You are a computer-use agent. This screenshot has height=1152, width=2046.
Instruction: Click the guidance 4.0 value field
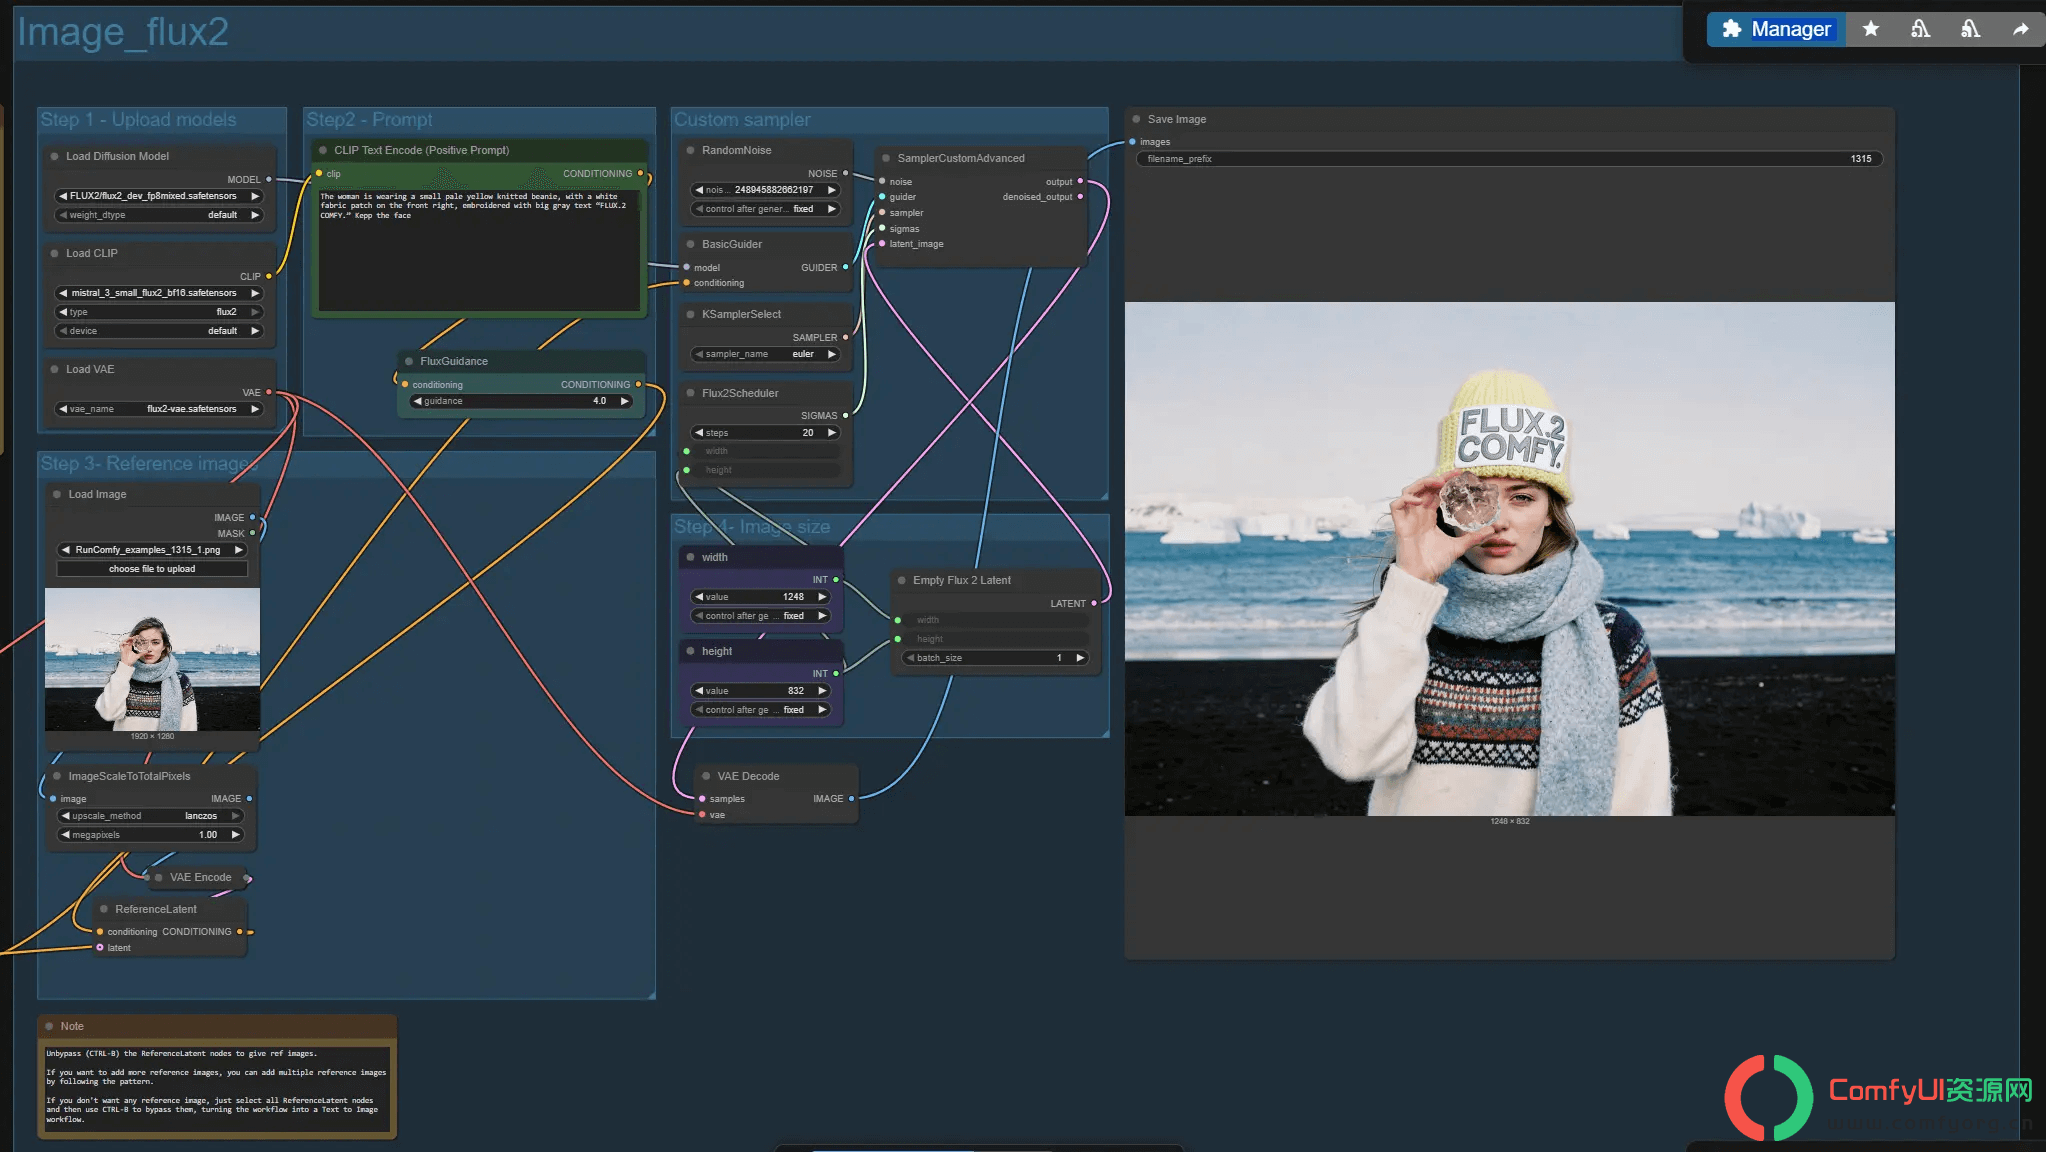tap(521, 401)
